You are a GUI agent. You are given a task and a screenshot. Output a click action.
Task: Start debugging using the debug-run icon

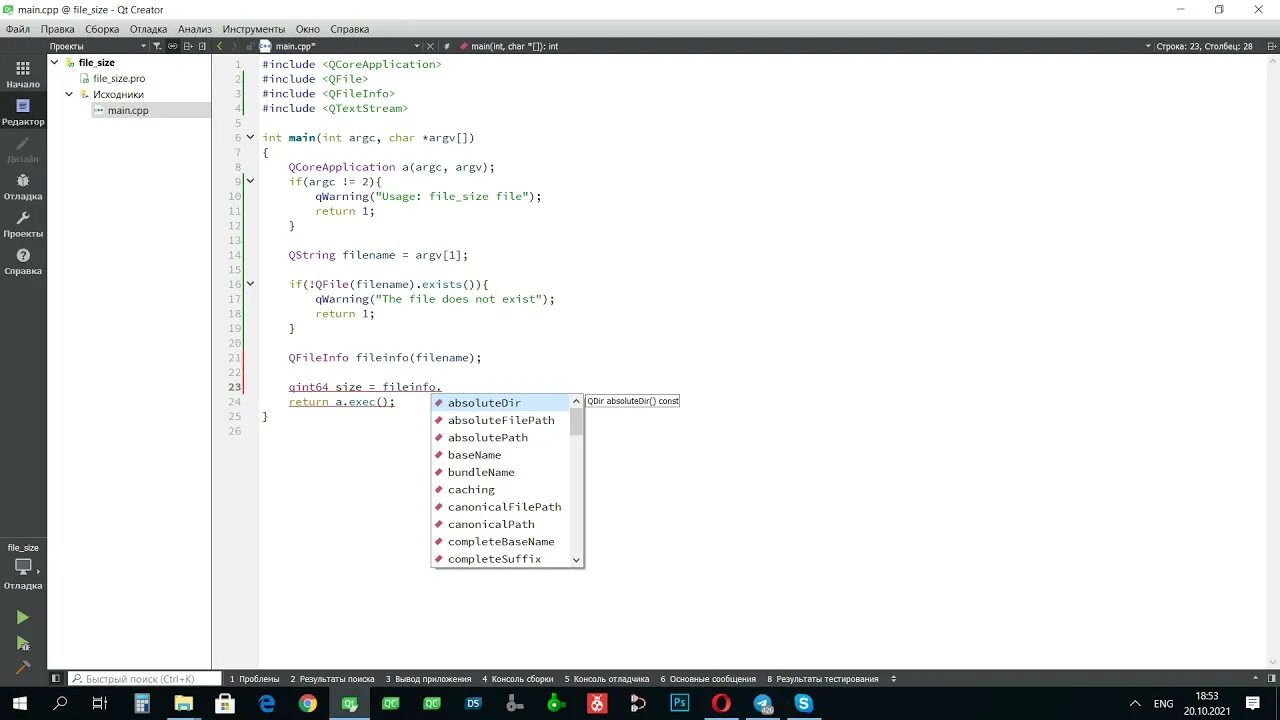(x=22, y=640)
